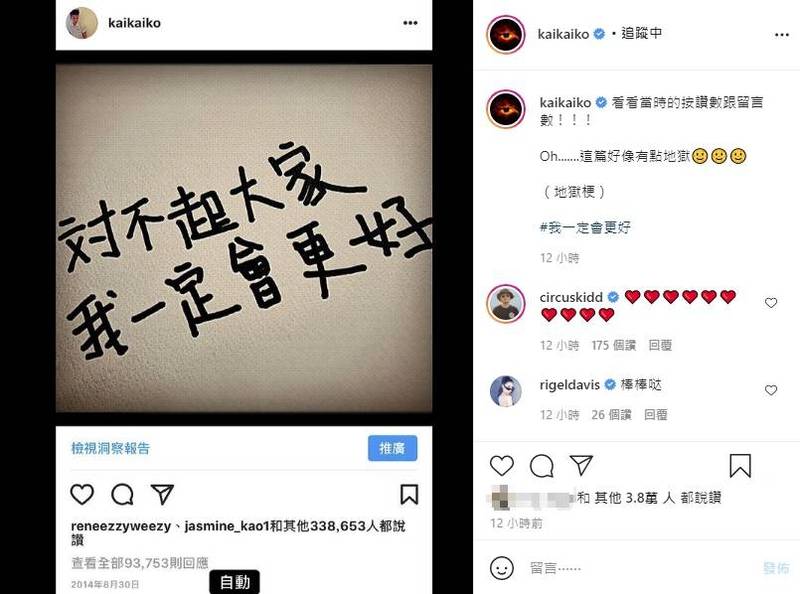Image resolution: width=800 pixels, height=594 pixels.
Task: Focus the 留言 comment input field
Action: (643, 568)
